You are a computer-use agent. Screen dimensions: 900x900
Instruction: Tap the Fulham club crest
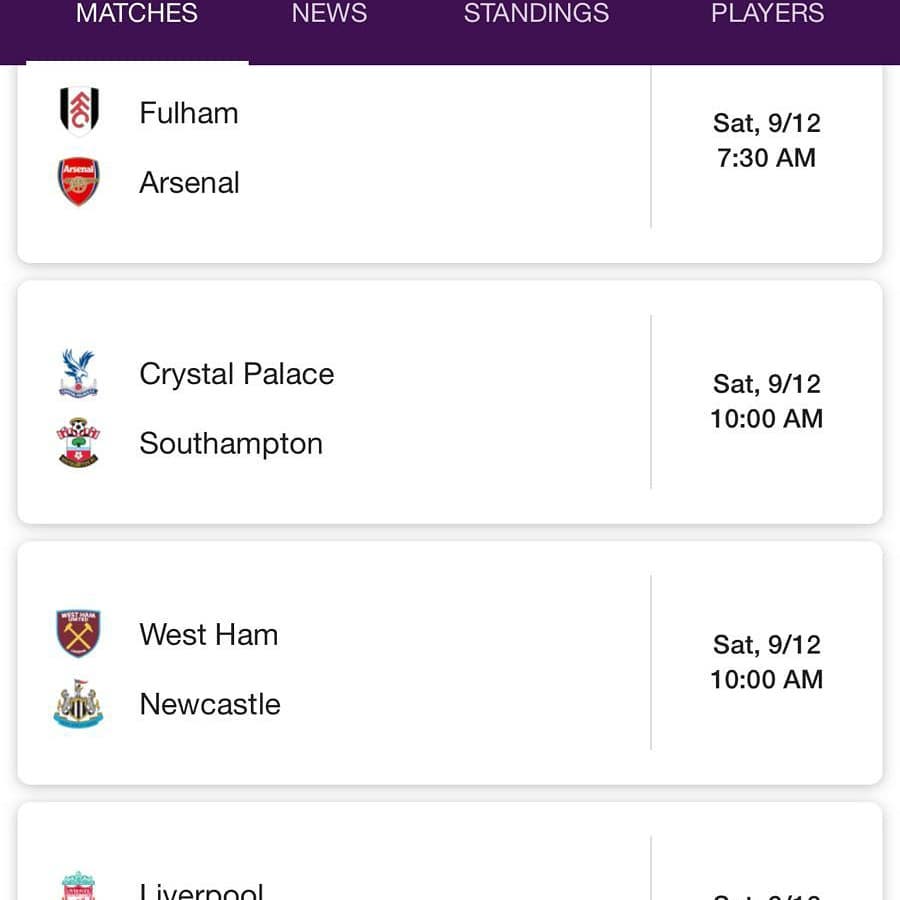click(79, 111)
